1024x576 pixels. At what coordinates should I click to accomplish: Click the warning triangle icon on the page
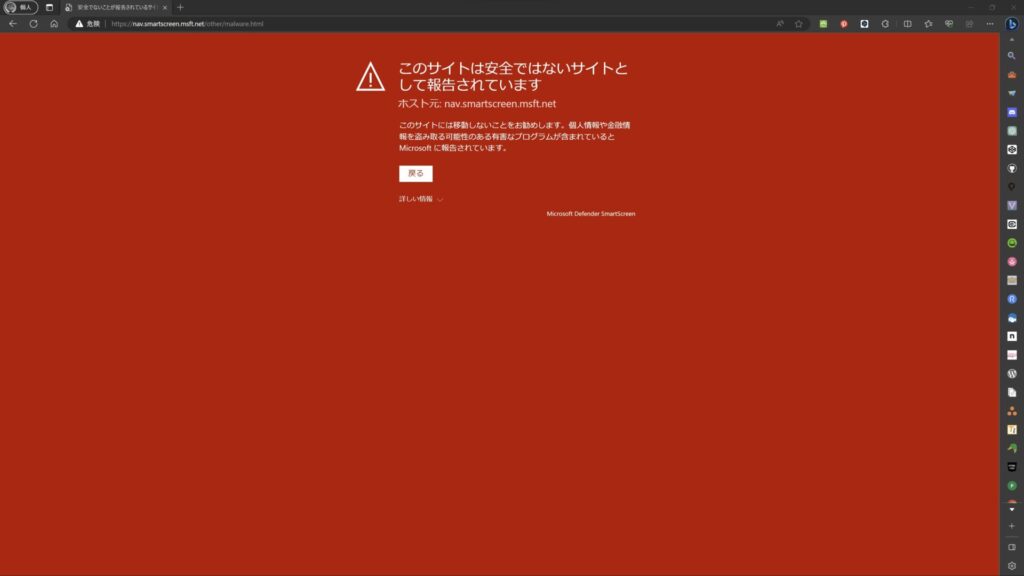370,76
